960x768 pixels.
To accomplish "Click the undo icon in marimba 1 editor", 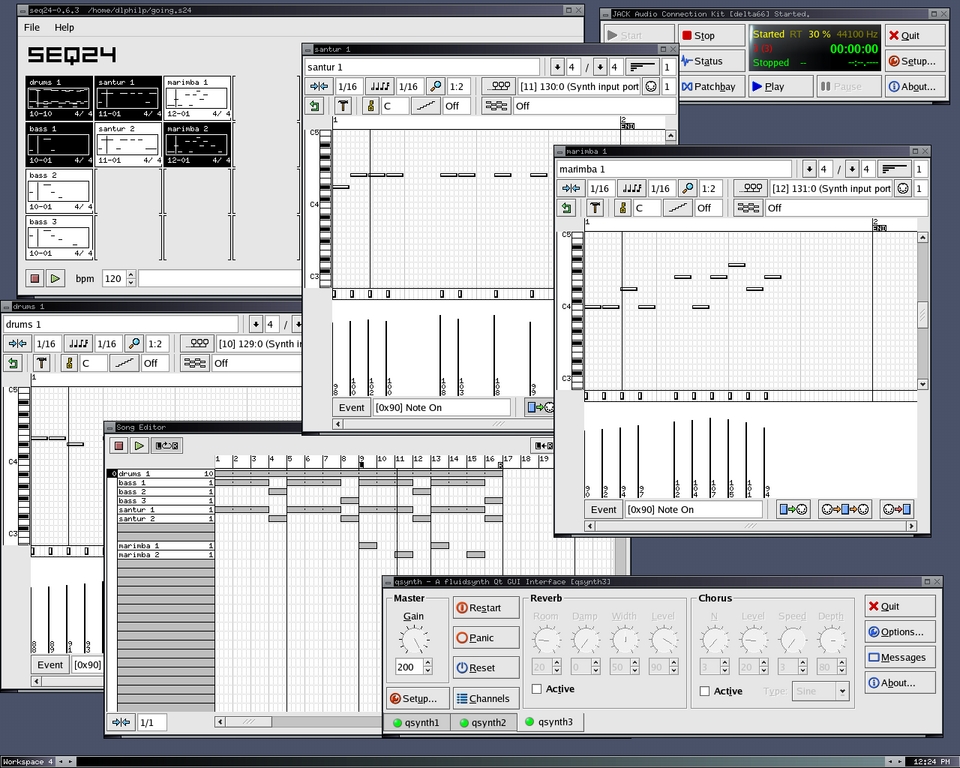I will point(567,208).
